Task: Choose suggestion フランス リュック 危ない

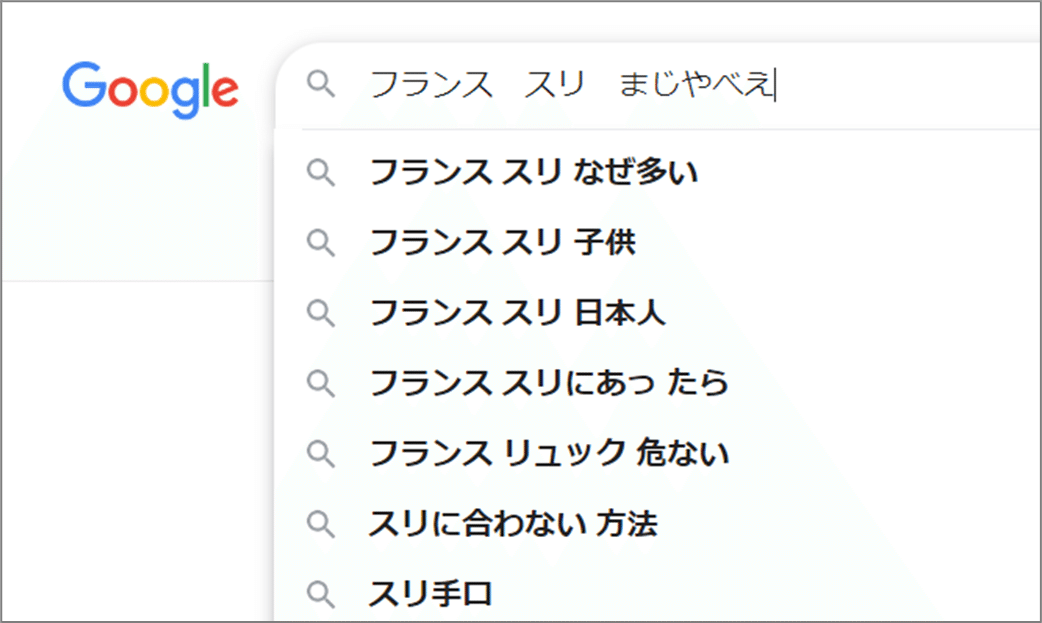Action: [549, 454]
